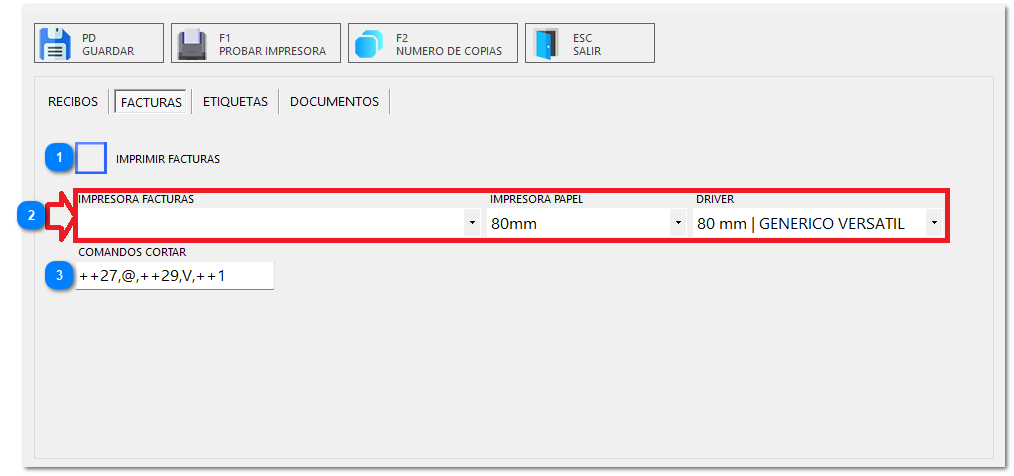Expand the Driver dropdown arrow
Viewport: 1014px width, 476px height.
pos(933,224)
